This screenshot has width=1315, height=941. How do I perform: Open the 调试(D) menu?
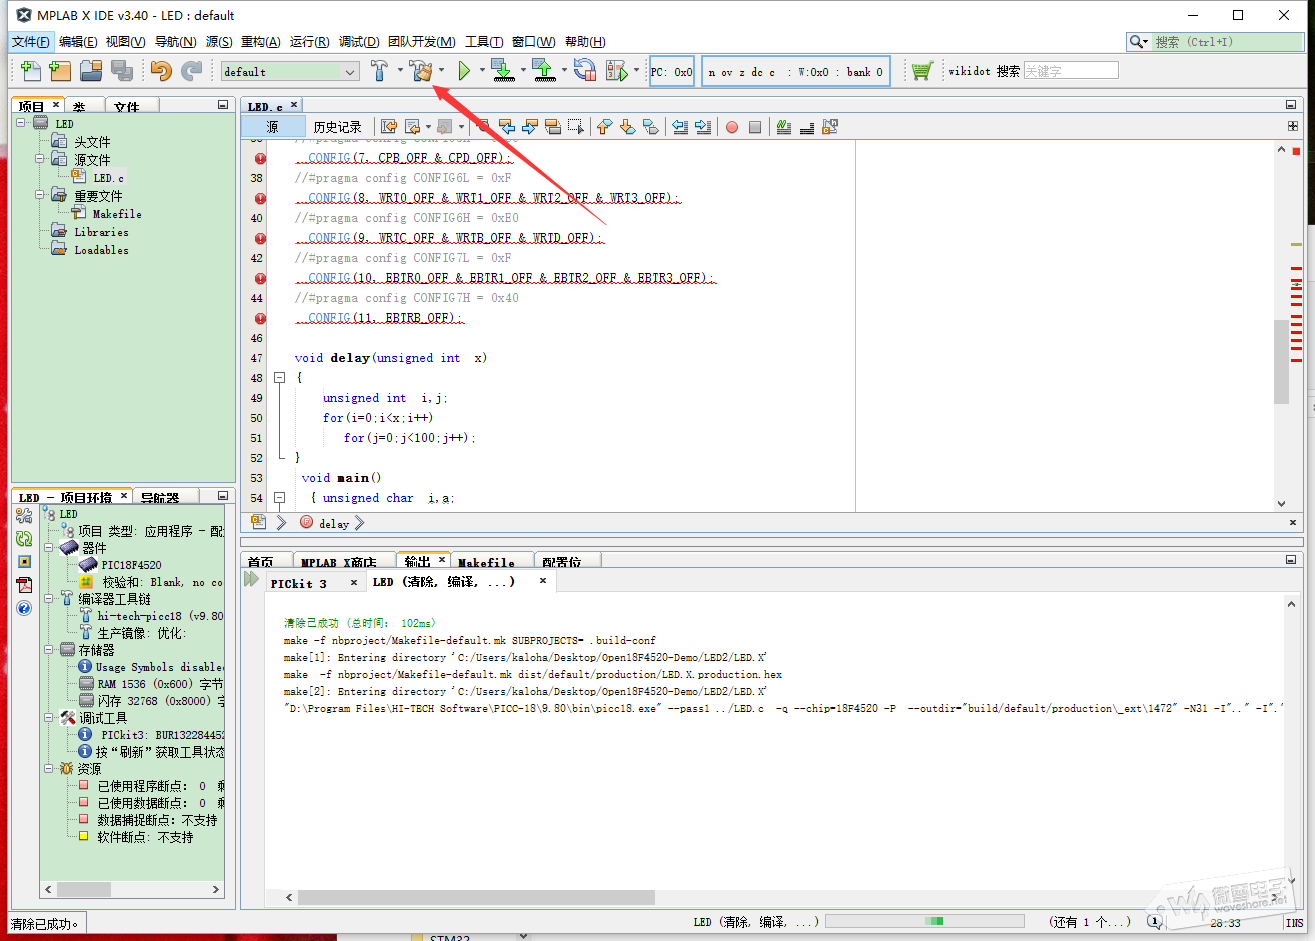[359, 42]
